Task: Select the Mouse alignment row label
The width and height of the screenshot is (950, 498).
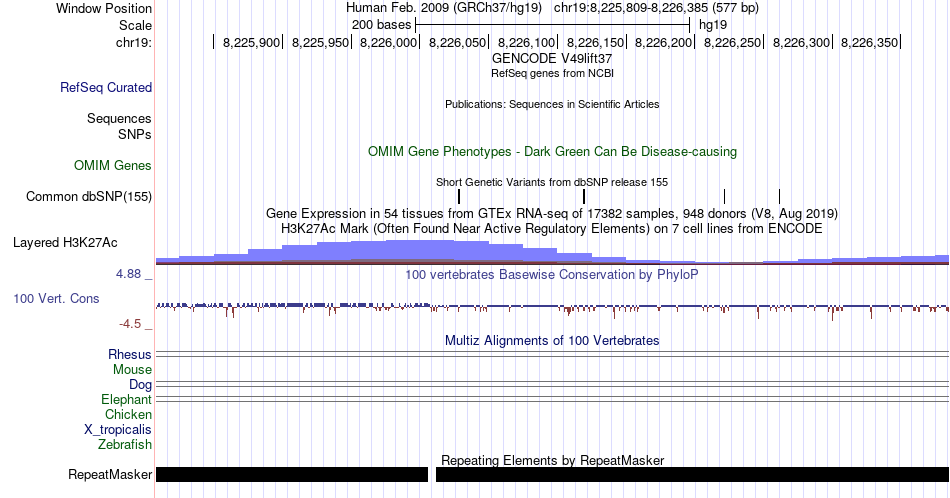Action: (132, 370)
